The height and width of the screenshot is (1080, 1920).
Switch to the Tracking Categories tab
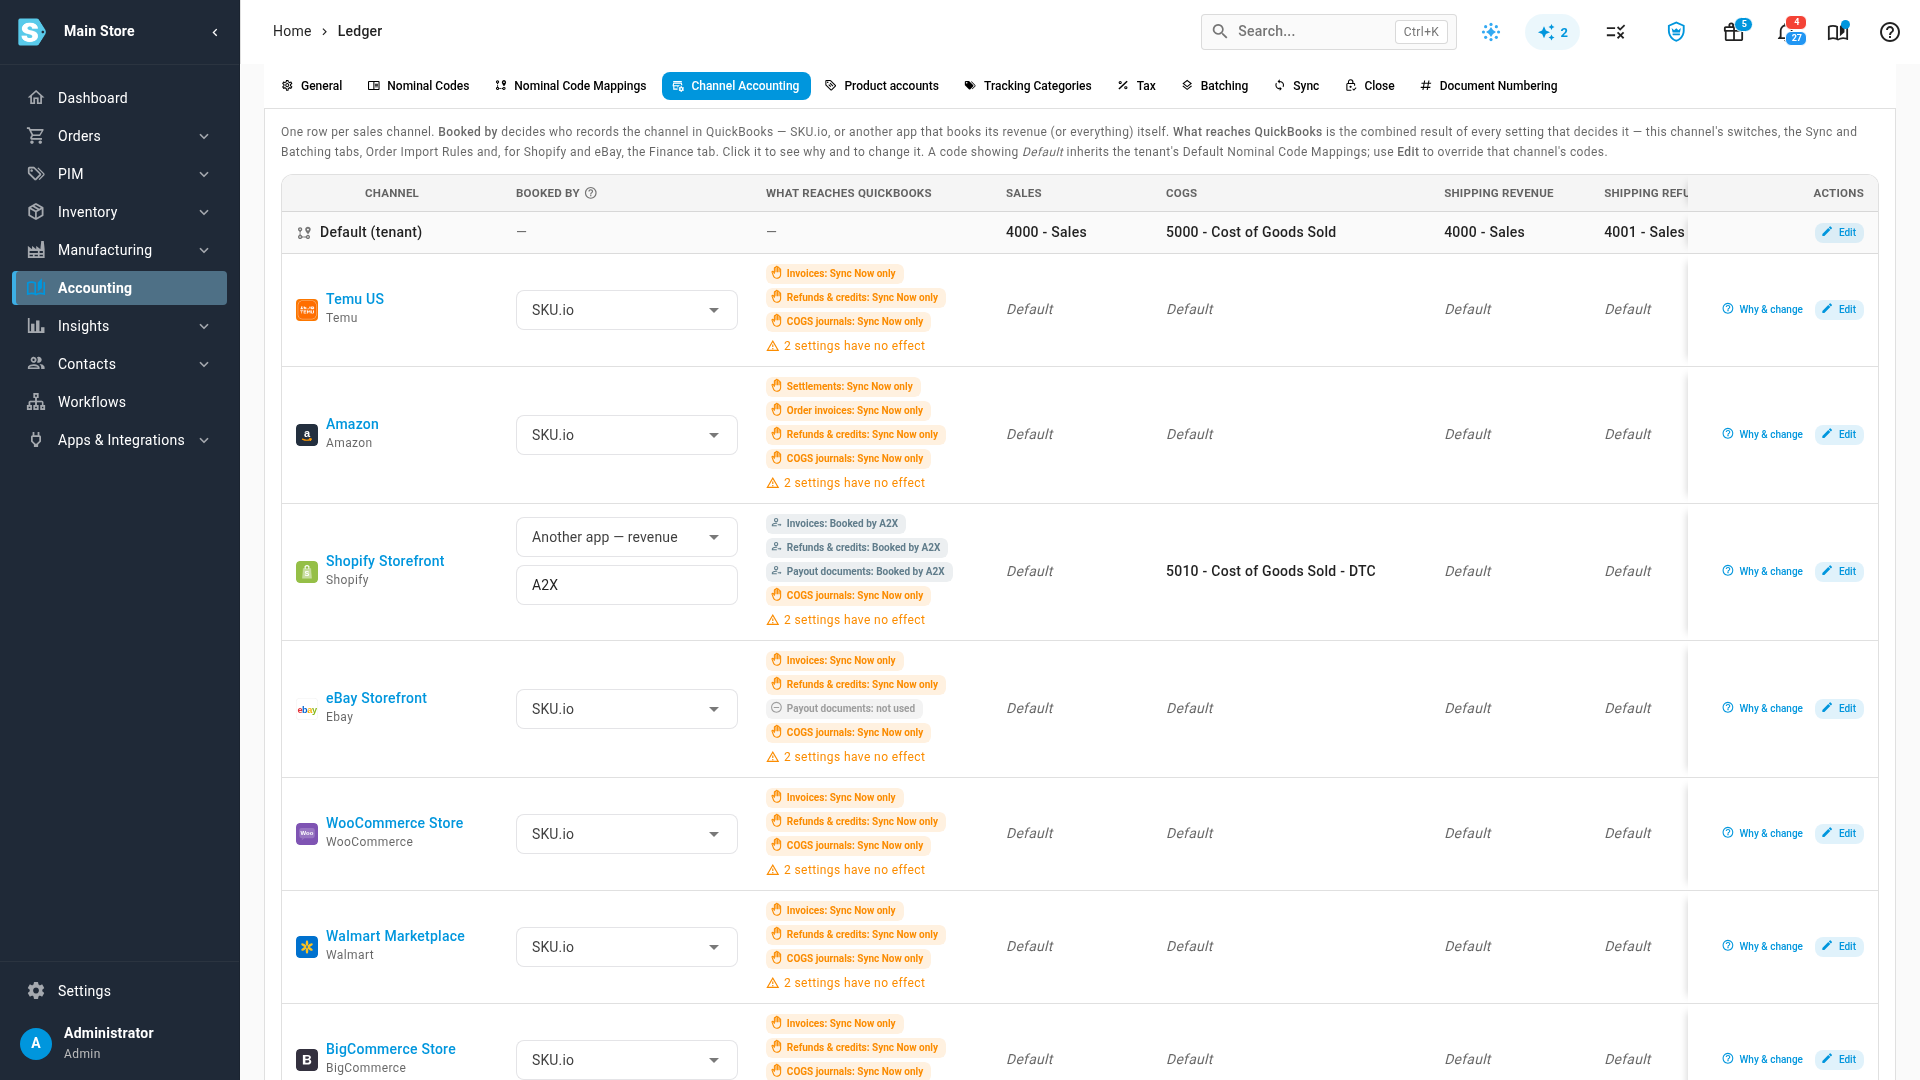pos(1027,86)
